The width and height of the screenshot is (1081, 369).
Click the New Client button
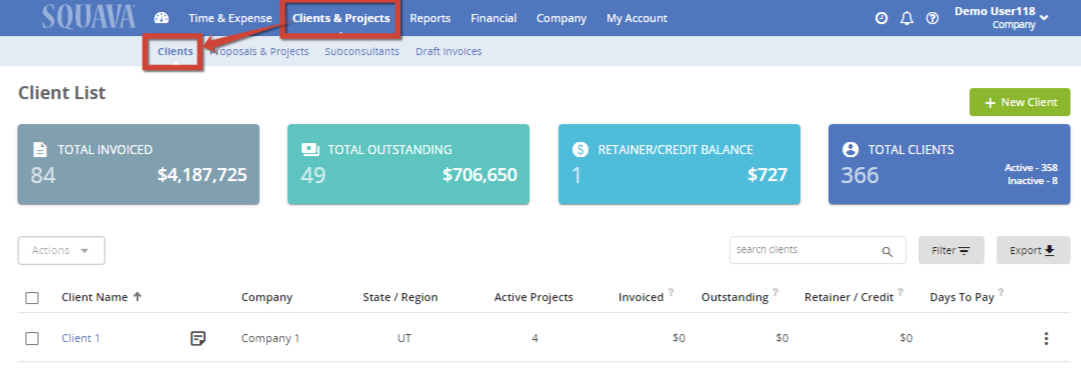1020,102
